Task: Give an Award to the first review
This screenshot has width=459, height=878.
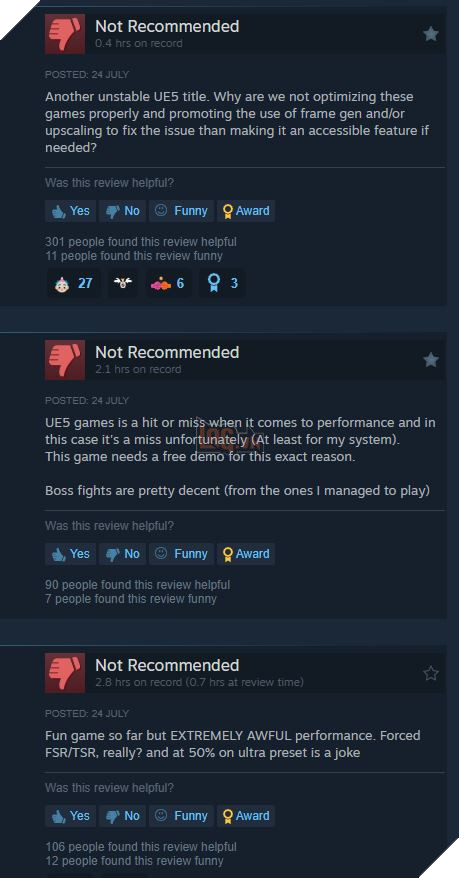Action: click(x=246, y=211)
